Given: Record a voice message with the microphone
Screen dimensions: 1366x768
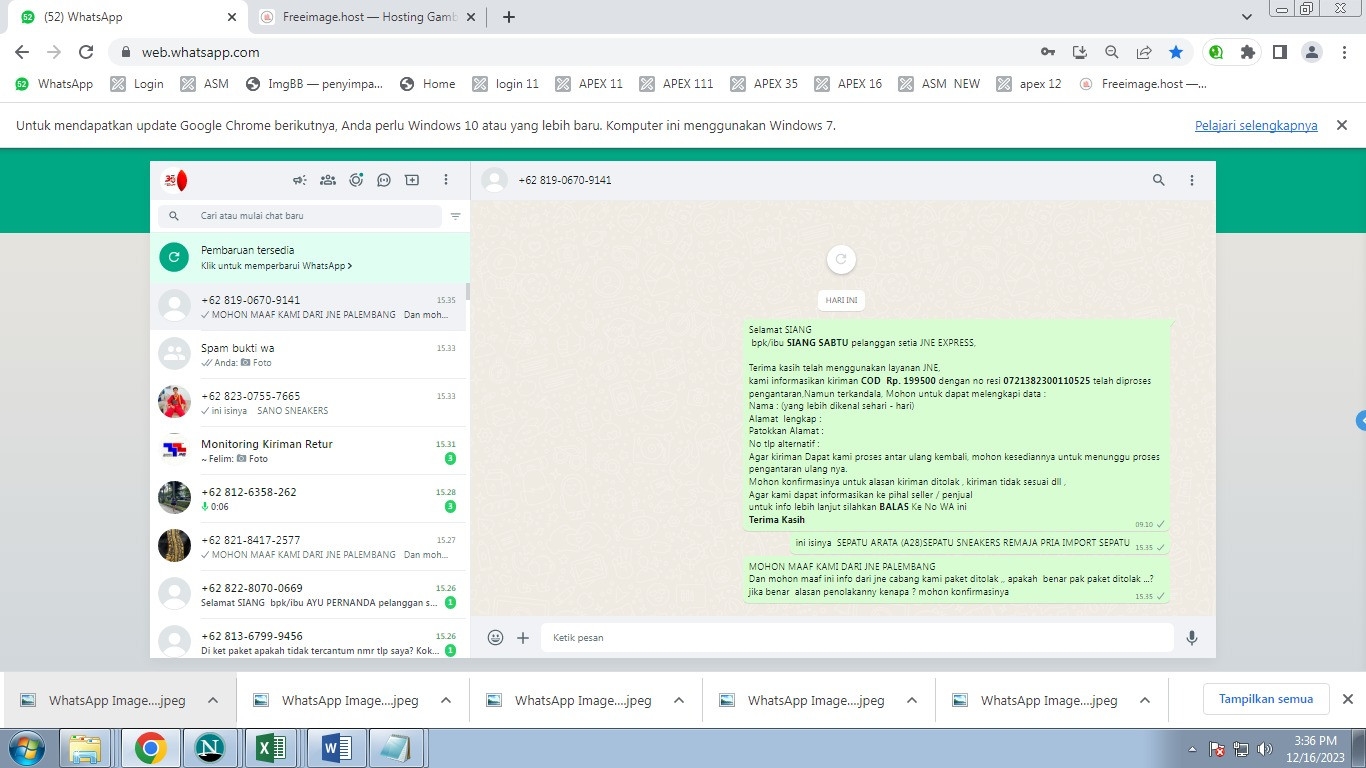Looking at the screenshot, I should tap(1191, 637).
